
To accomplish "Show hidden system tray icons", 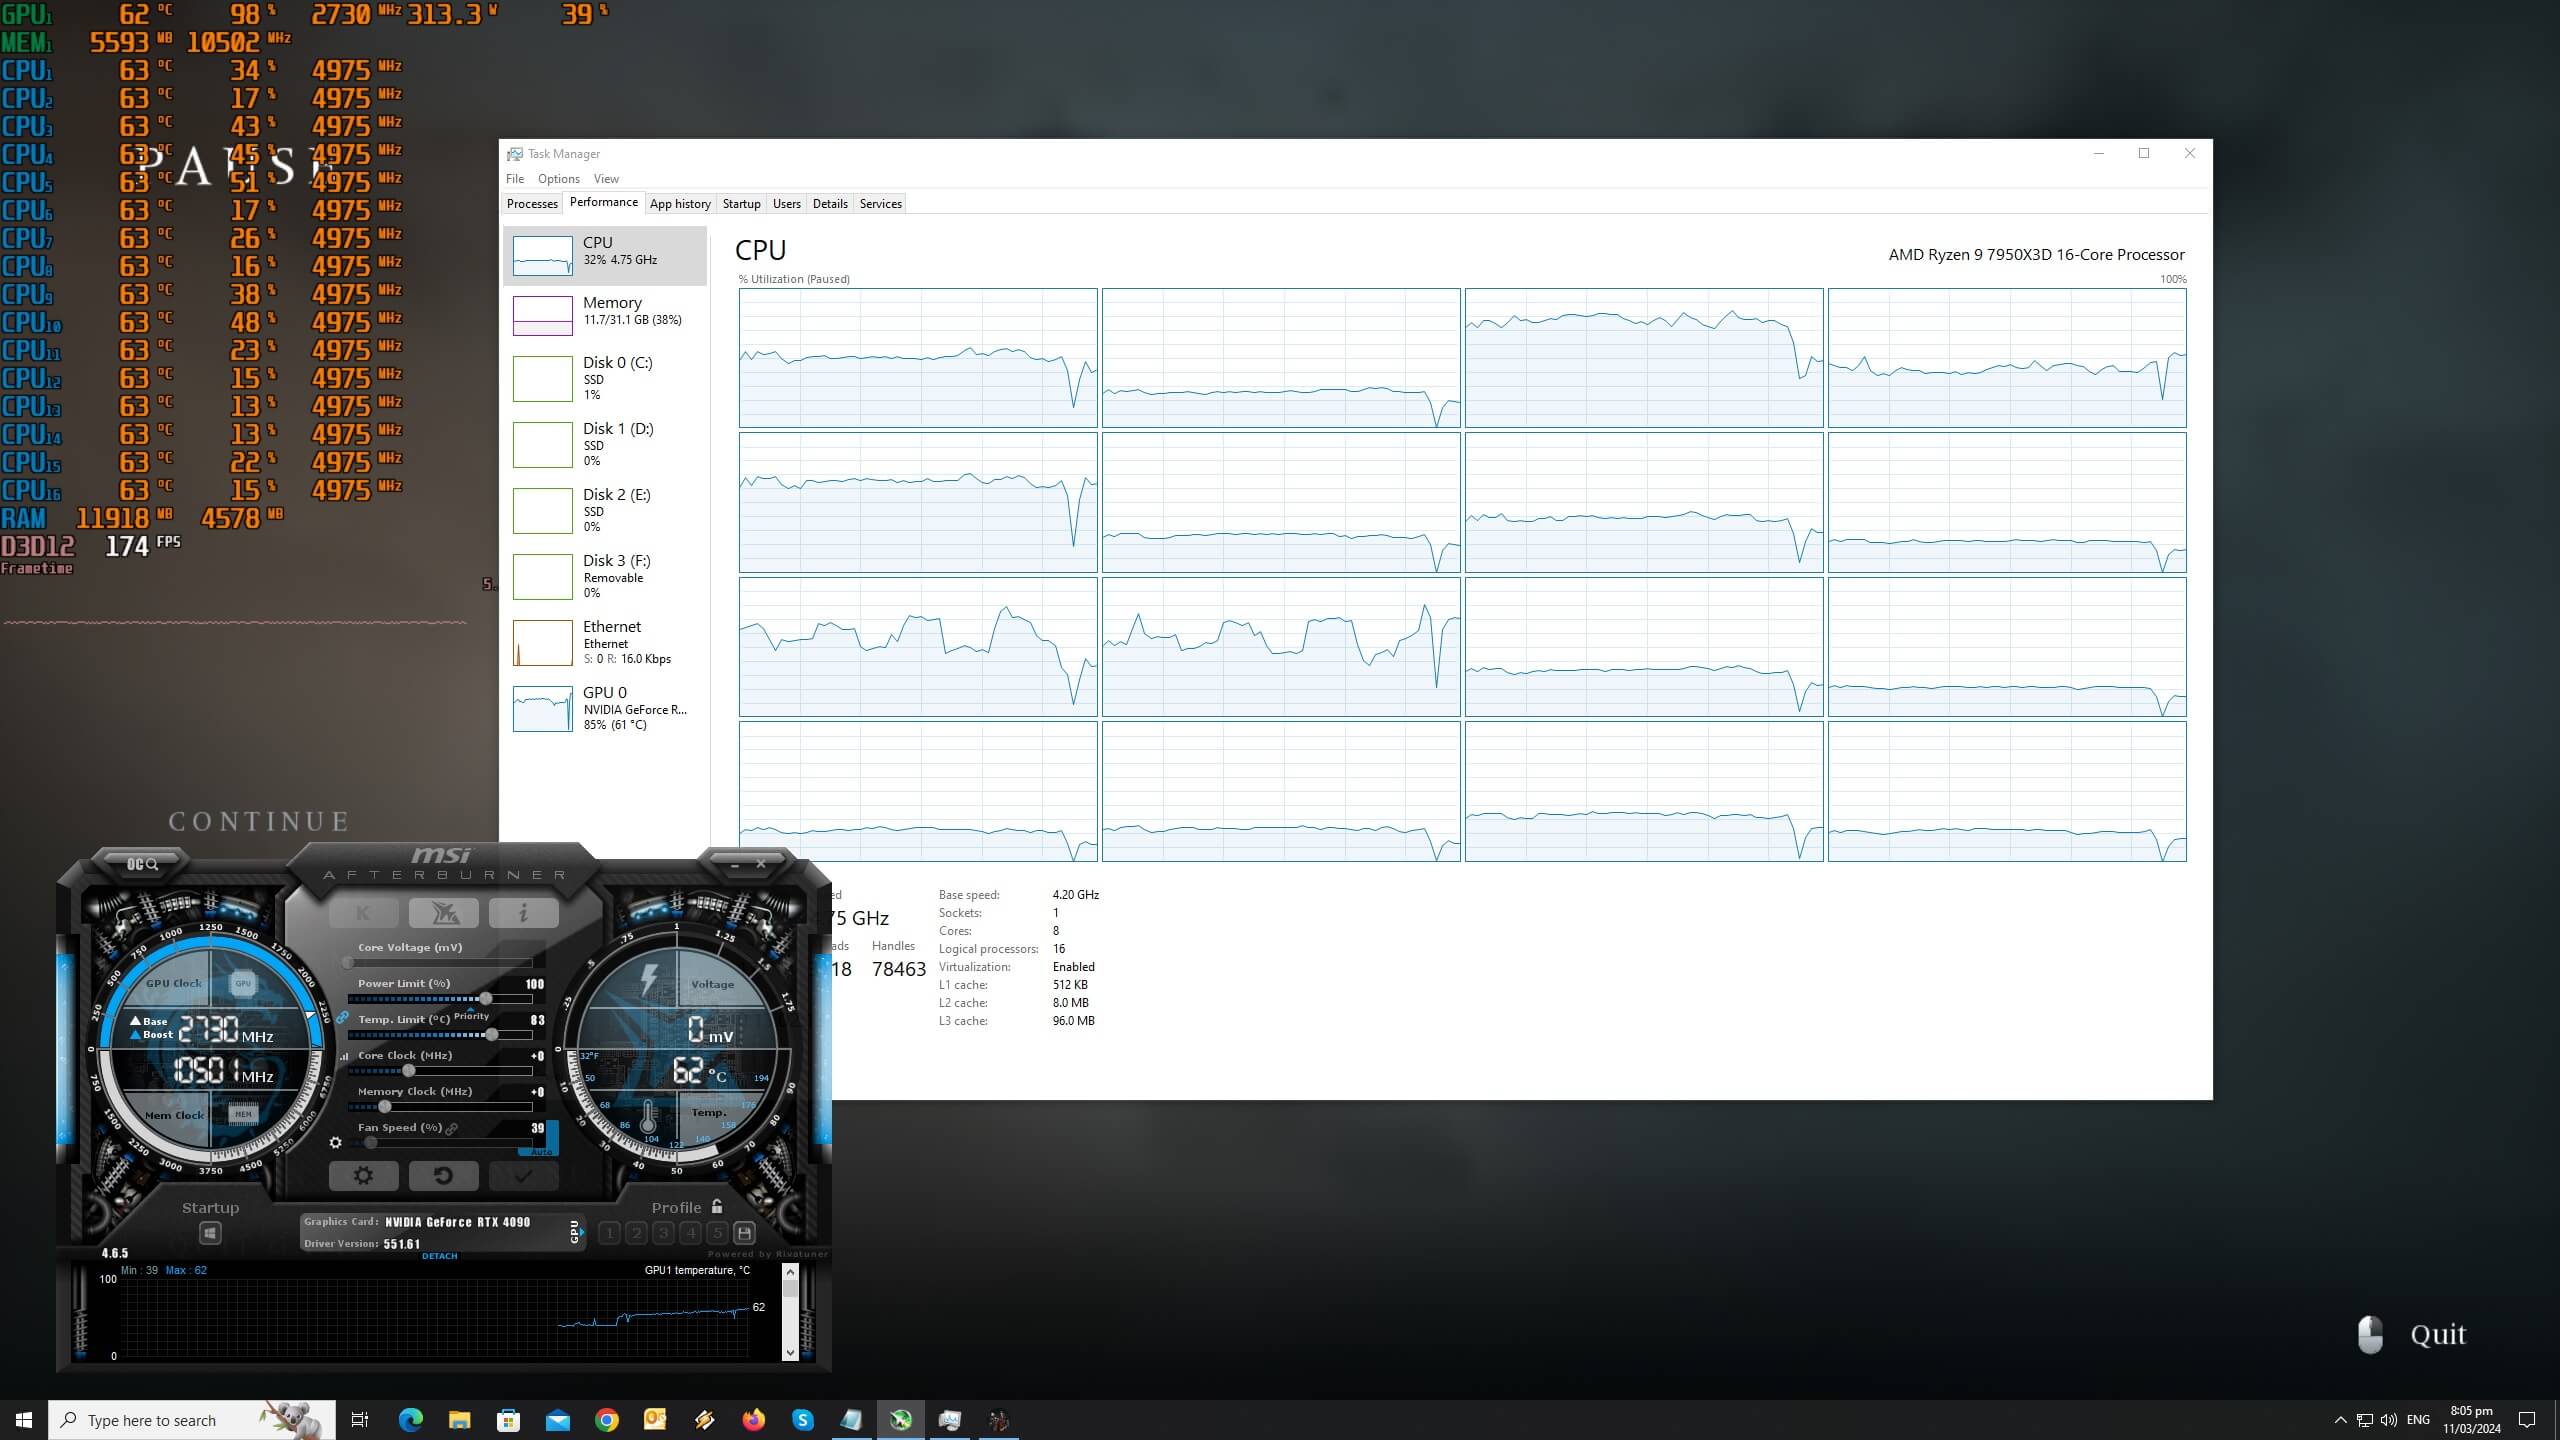I will tap(2340, 1420).
